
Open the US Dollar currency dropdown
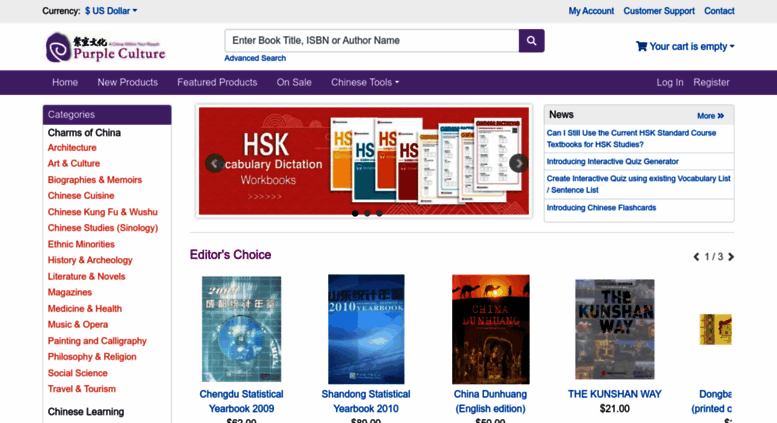point(111,11)
